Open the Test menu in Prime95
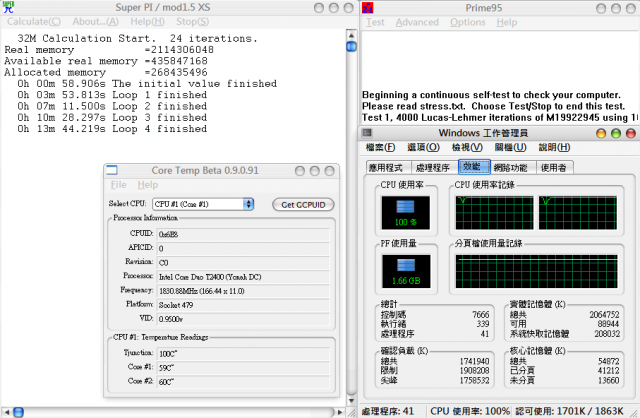 pos(375,22)
